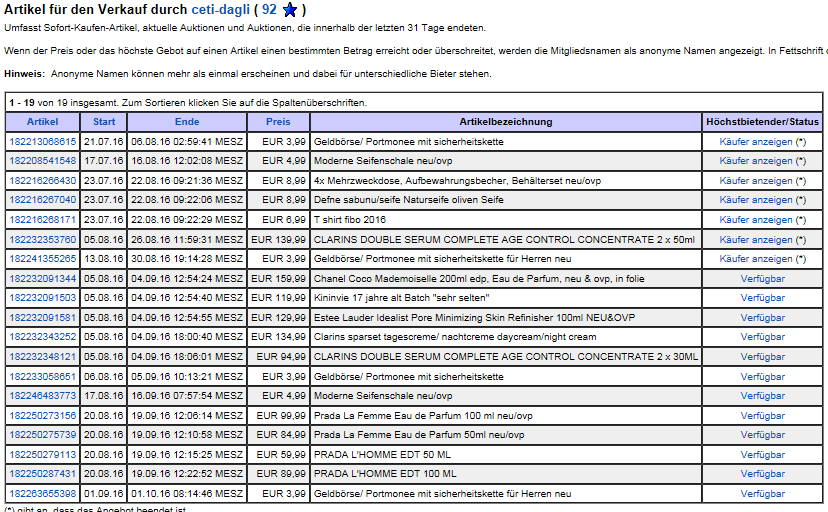Click Verfügbar for Chanel Coco Mademoiselle
The image size is (828, 512).
click(763, 279)
